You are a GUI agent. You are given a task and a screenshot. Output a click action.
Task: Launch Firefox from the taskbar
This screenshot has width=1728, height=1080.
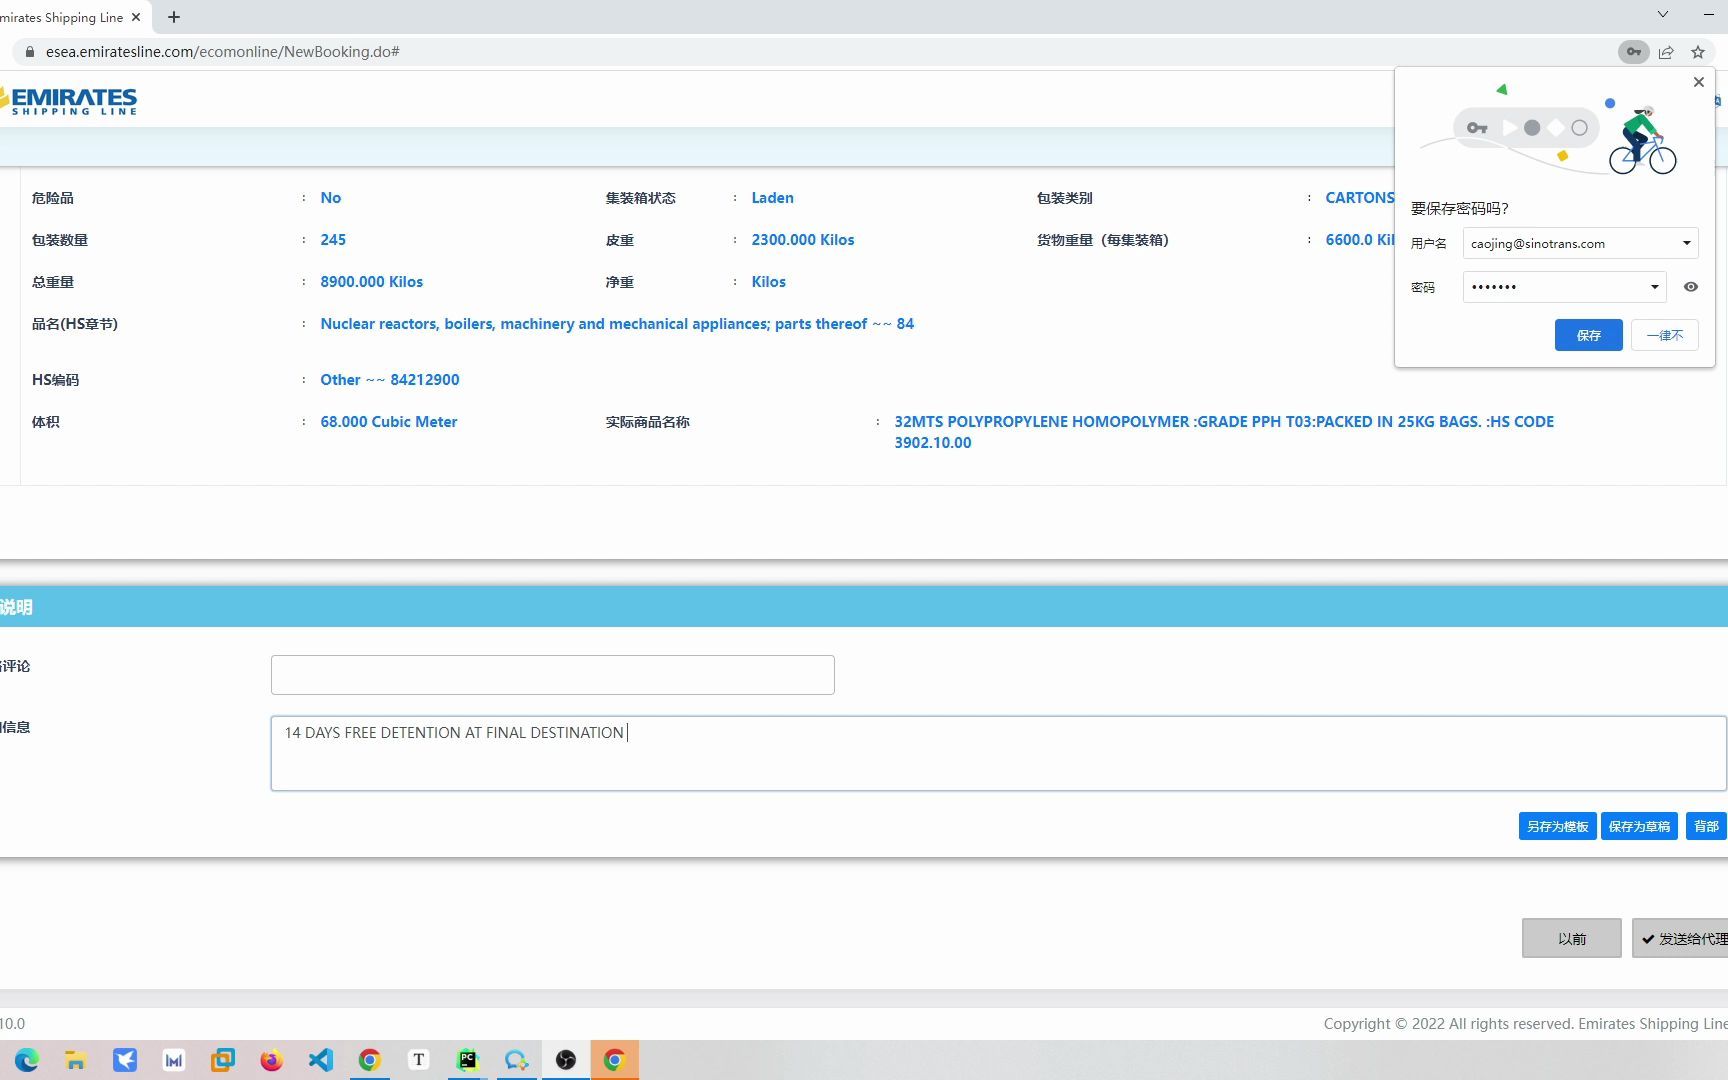(271, 1060)
